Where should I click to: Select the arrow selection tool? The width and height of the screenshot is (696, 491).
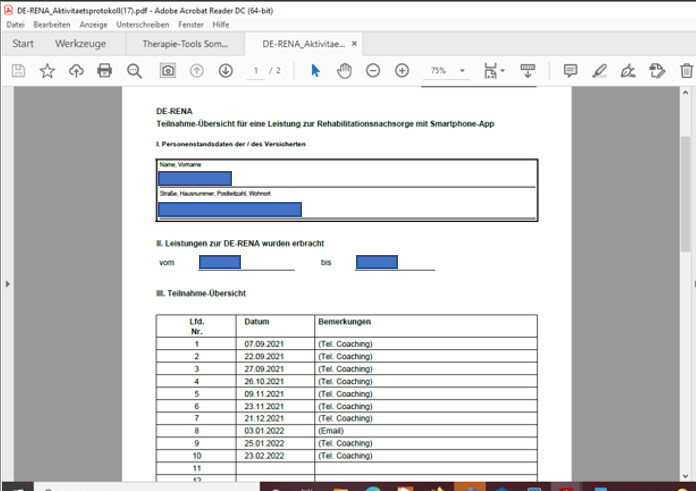pyautogui.click(x=315, y=71)
